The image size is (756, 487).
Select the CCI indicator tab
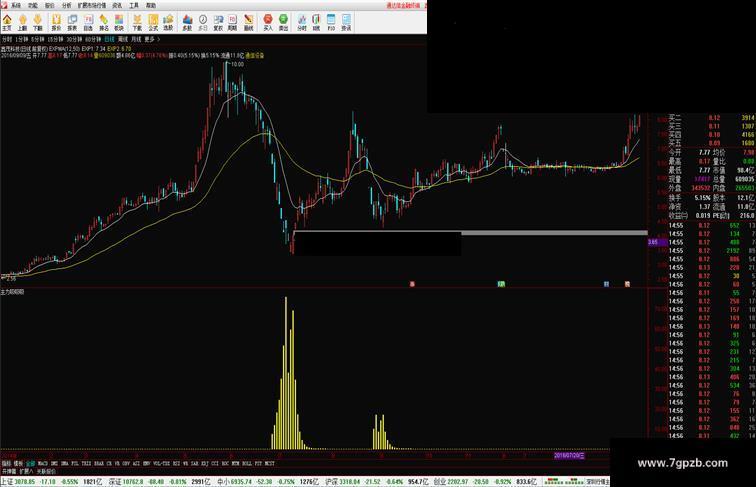pos(215,463)
